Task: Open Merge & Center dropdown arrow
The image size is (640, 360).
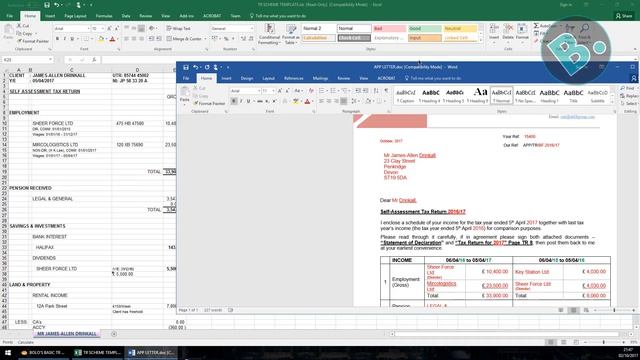Action: 205,39
